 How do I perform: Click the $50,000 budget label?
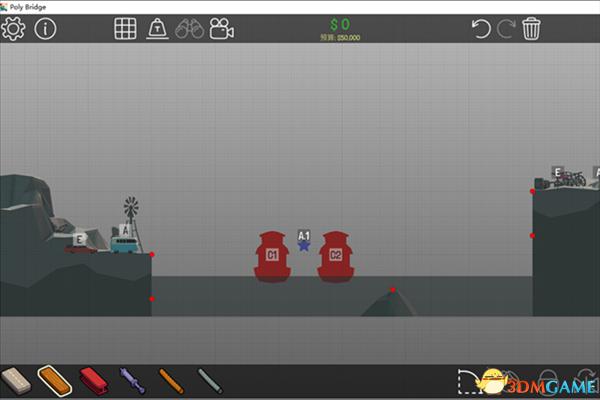pos(340,38)
